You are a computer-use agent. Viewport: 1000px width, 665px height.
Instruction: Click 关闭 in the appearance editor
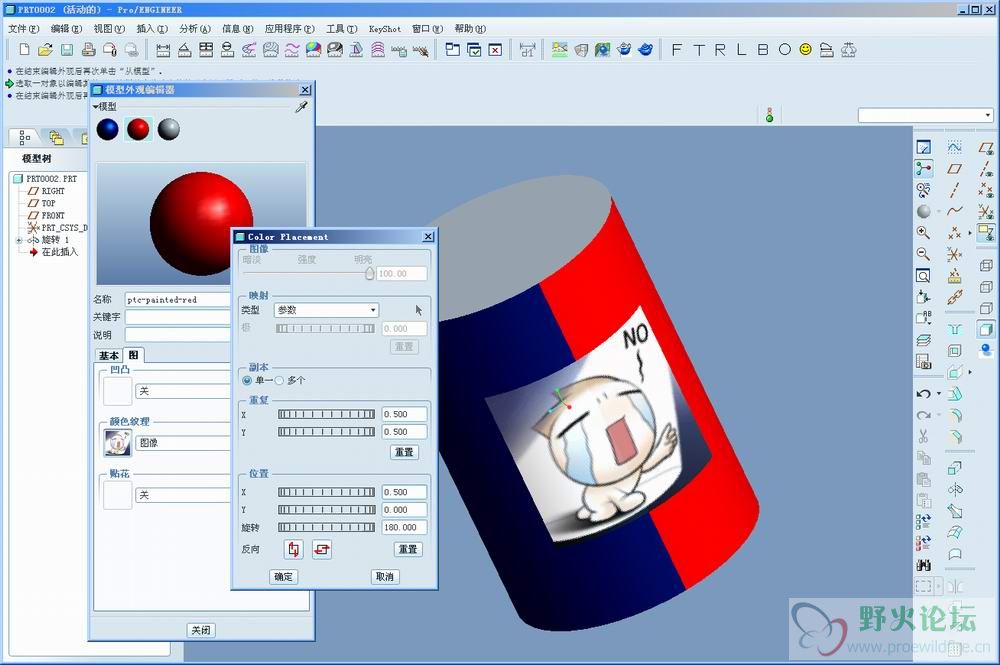click(201, 630)
